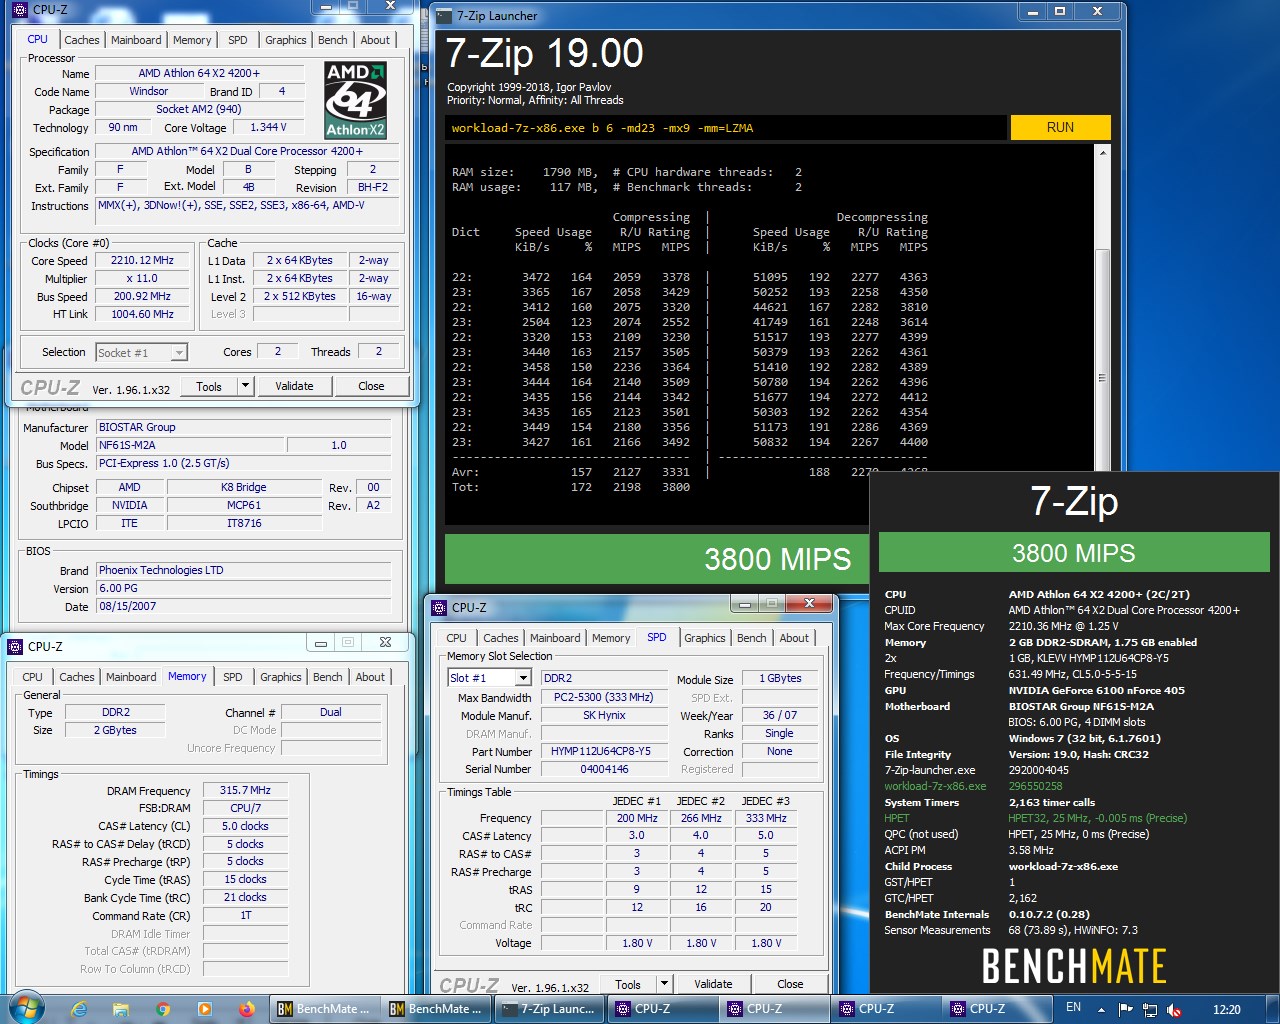Click the Southbridge value MCP61
The width and height of the screenshot is (1280, 1024).
pos(244,505)
